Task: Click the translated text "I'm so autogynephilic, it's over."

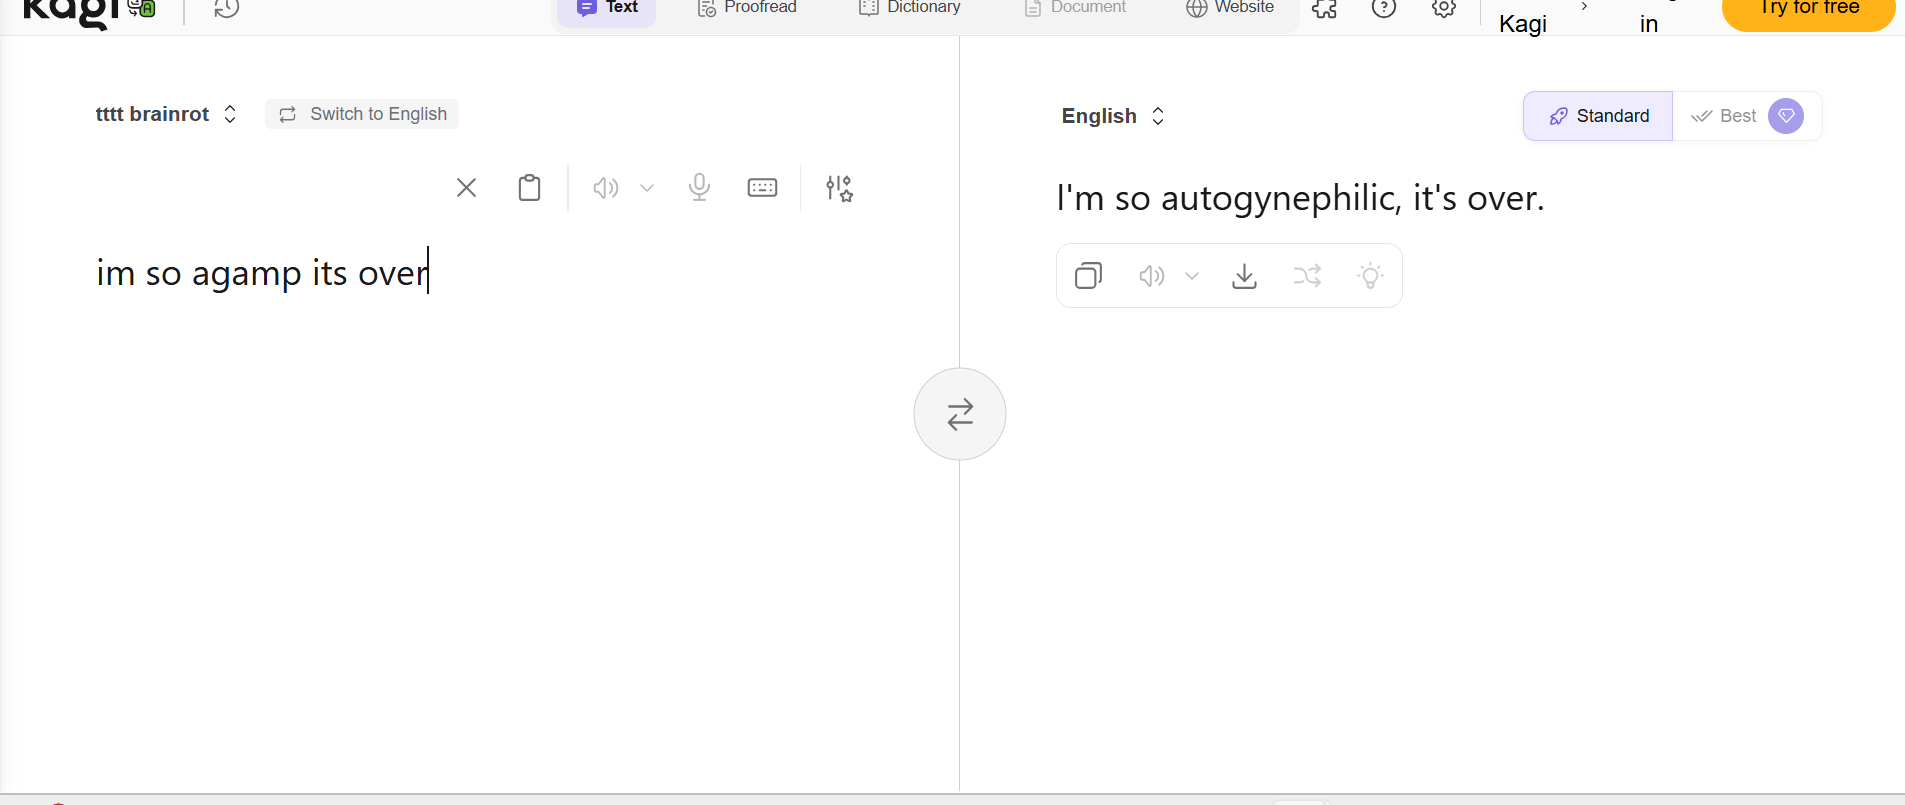Action: coord(1300,198)
